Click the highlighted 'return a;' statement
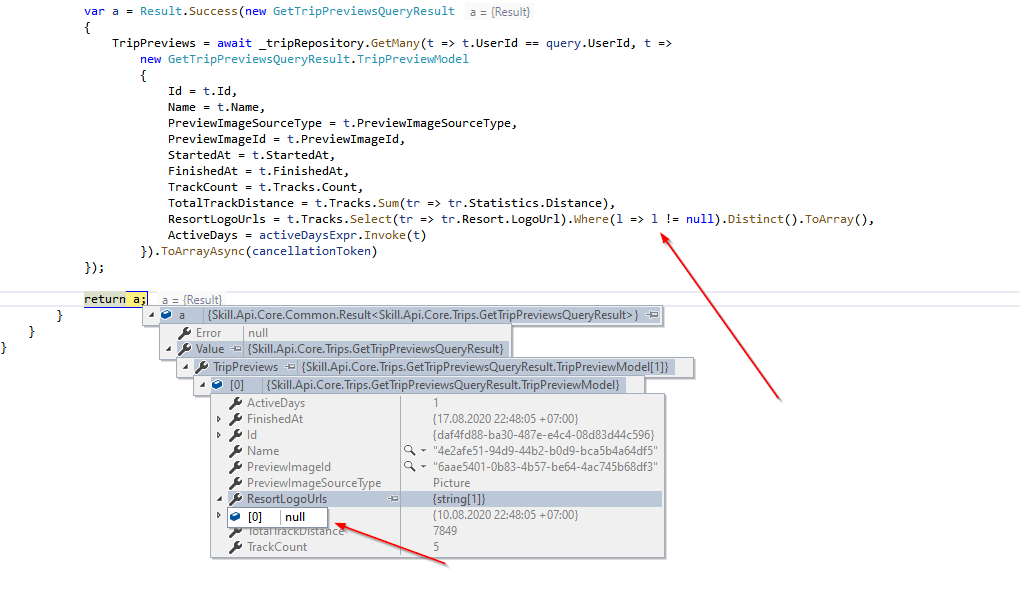The height and width of the screenshot is (607, 1020). click(113, 298)
